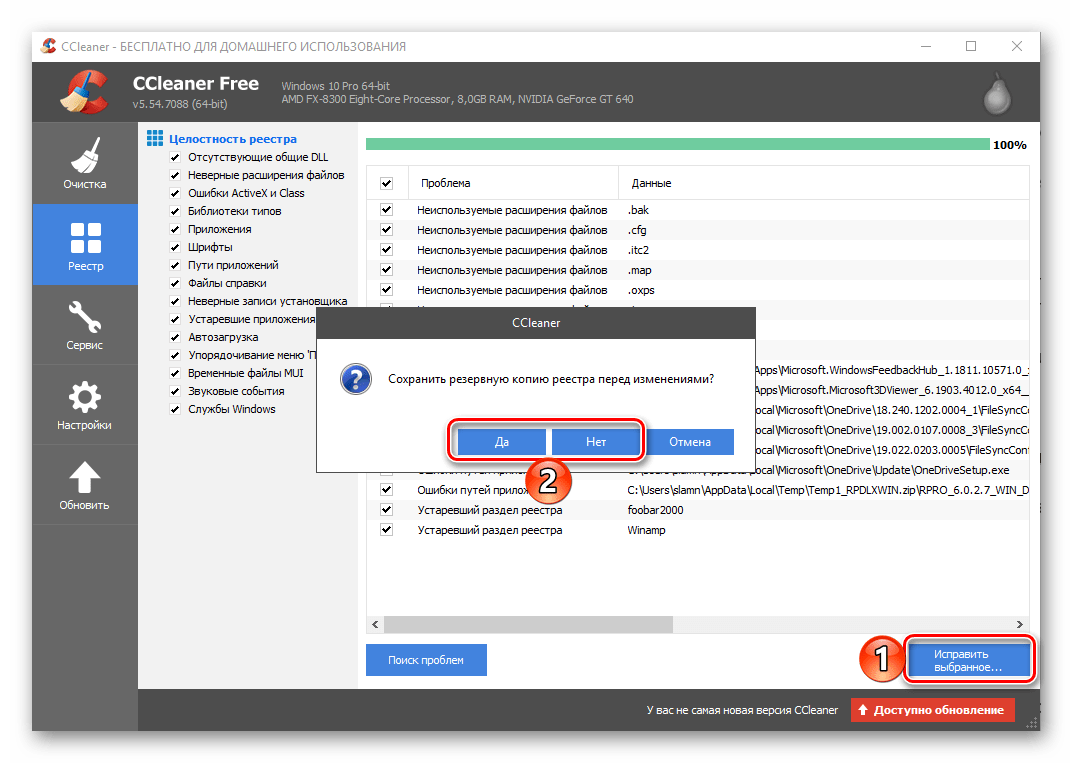The width and height of the screenshot is (1073, 763).
Task: Toggle Приложения checkbox
Action: 175,229
